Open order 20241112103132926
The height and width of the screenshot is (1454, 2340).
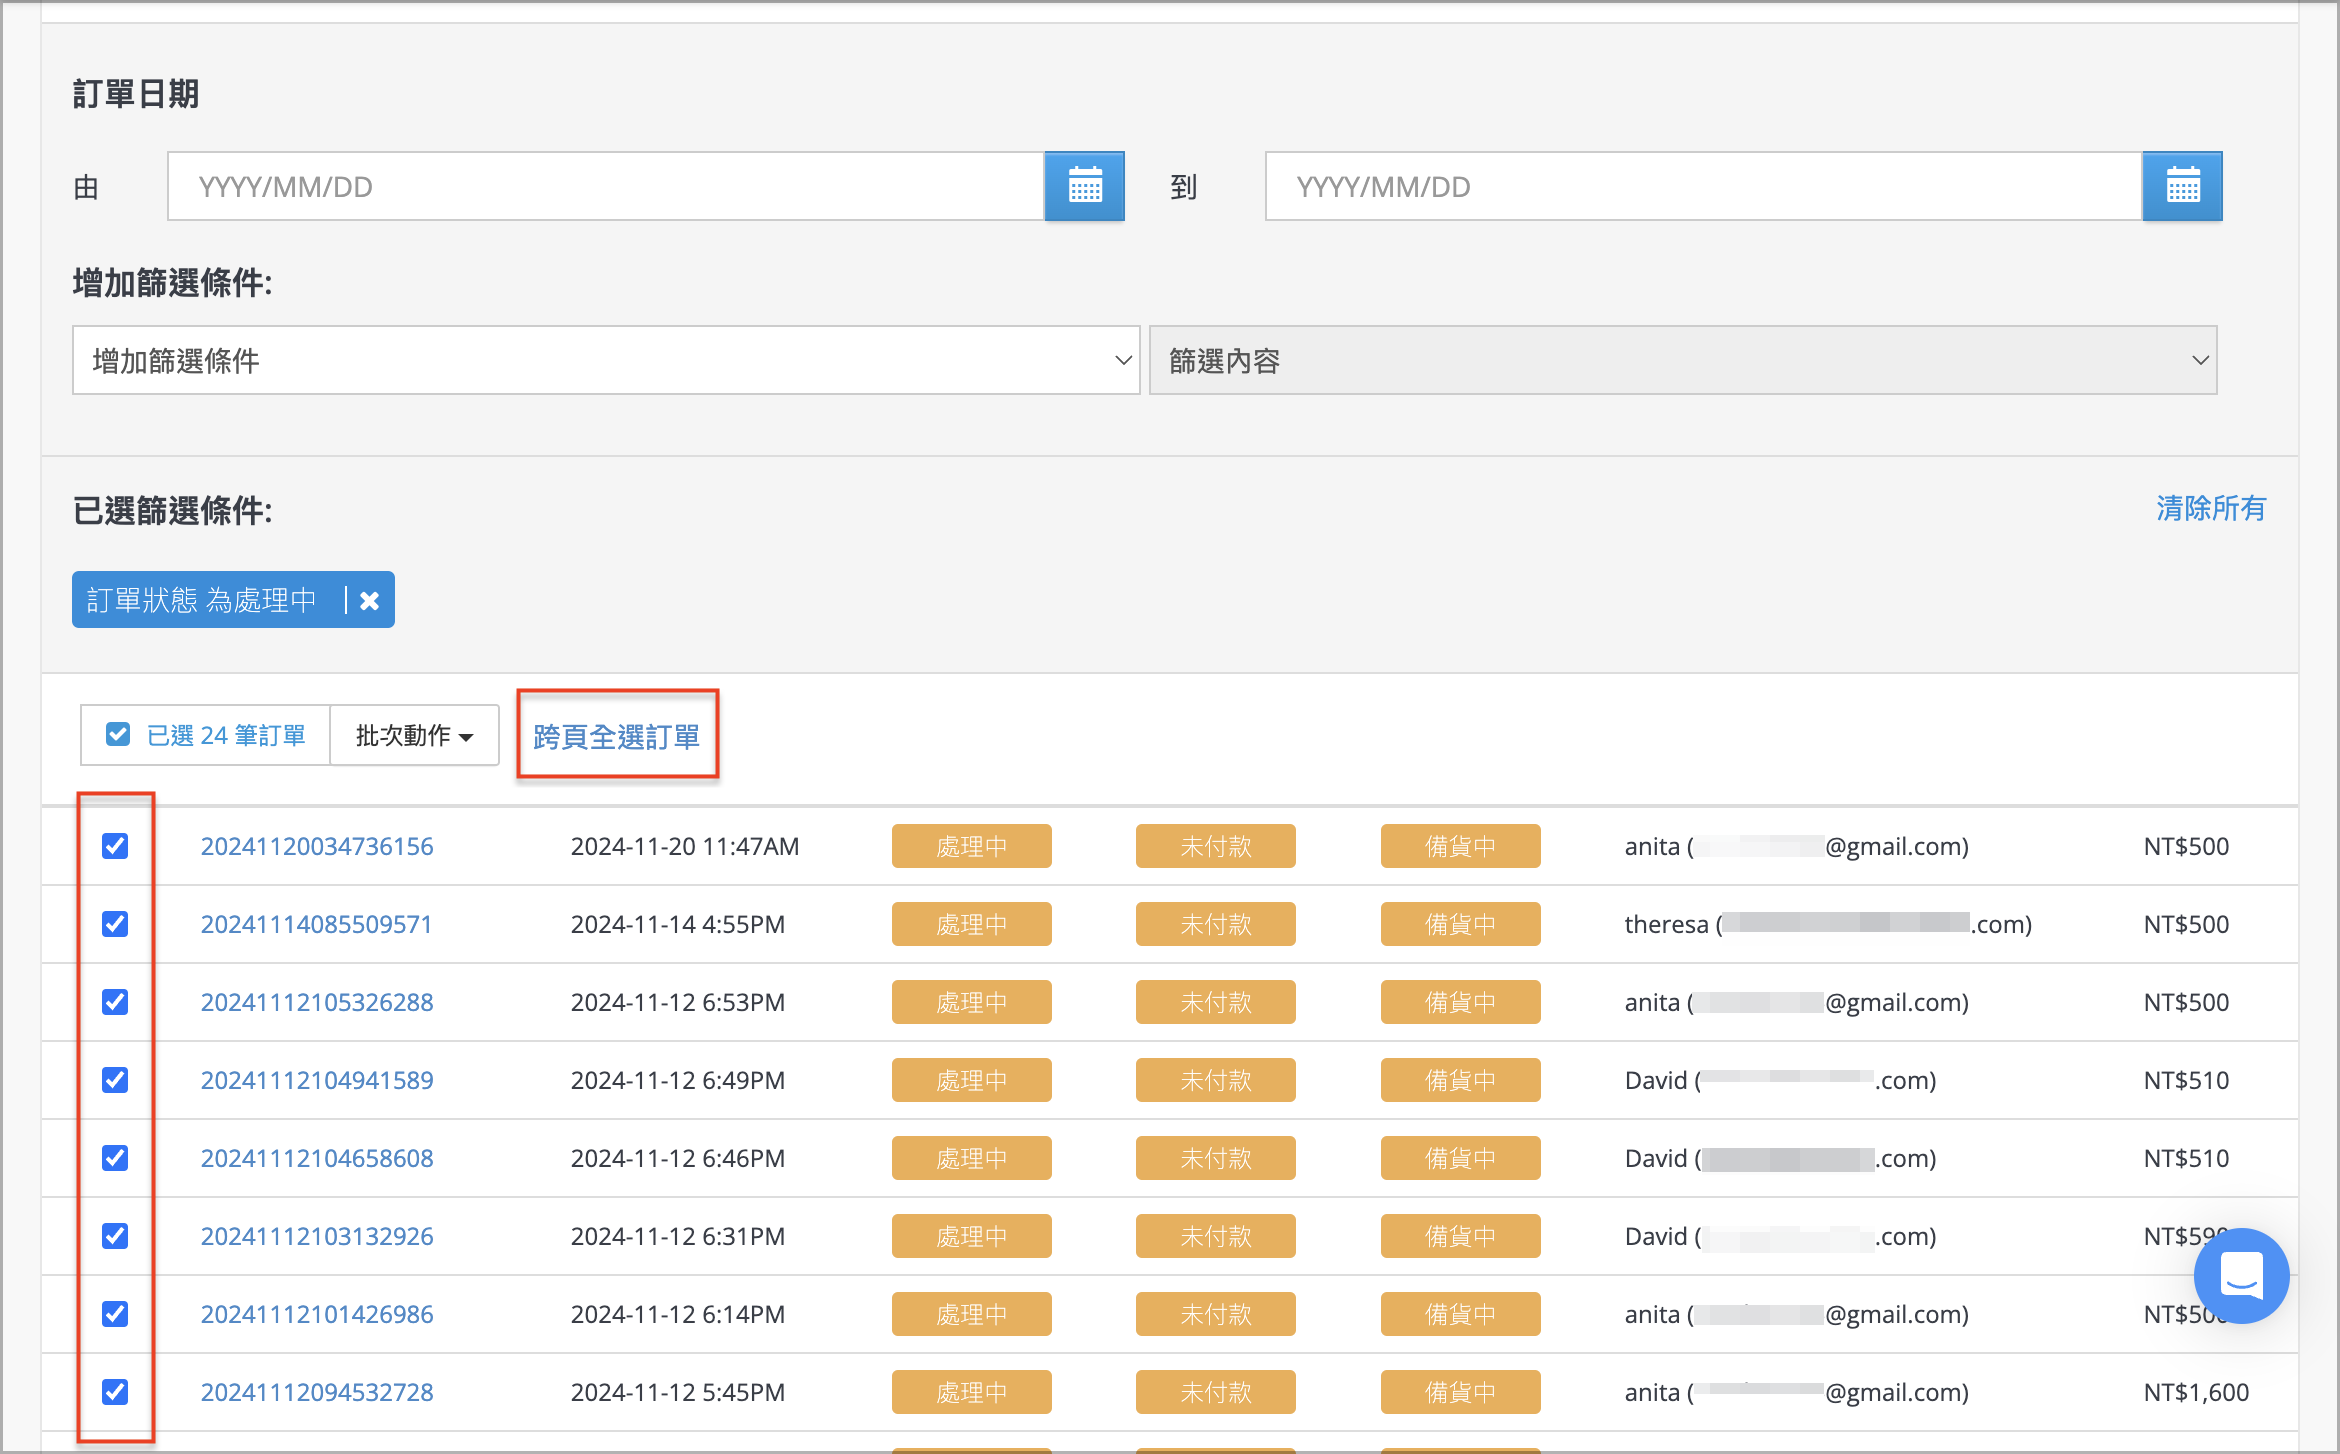point(317,1236)
